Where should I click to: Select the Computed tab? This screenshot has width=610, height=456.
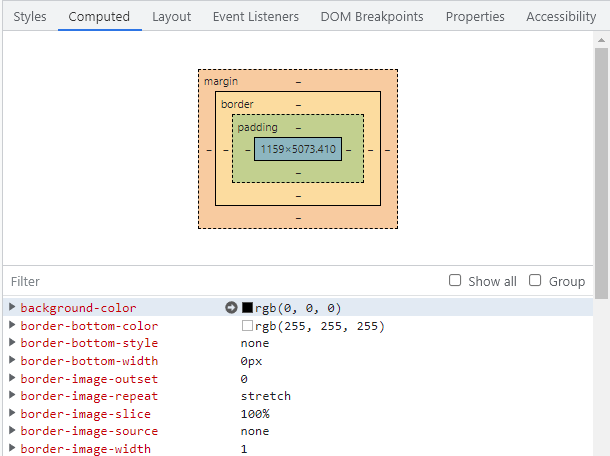coord(99,17)
